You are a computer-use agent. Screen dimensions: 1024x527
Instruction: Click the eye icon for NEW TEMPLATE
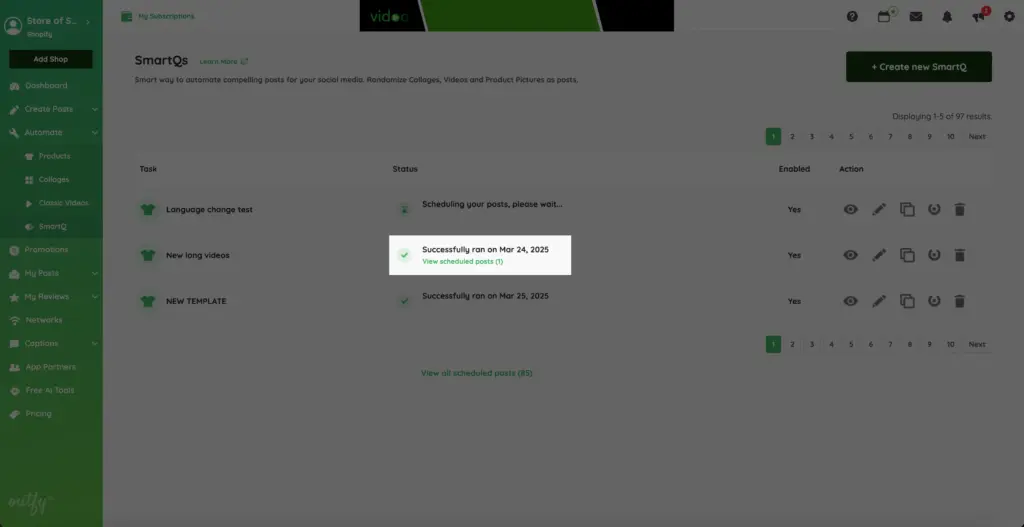click(850, 301)
